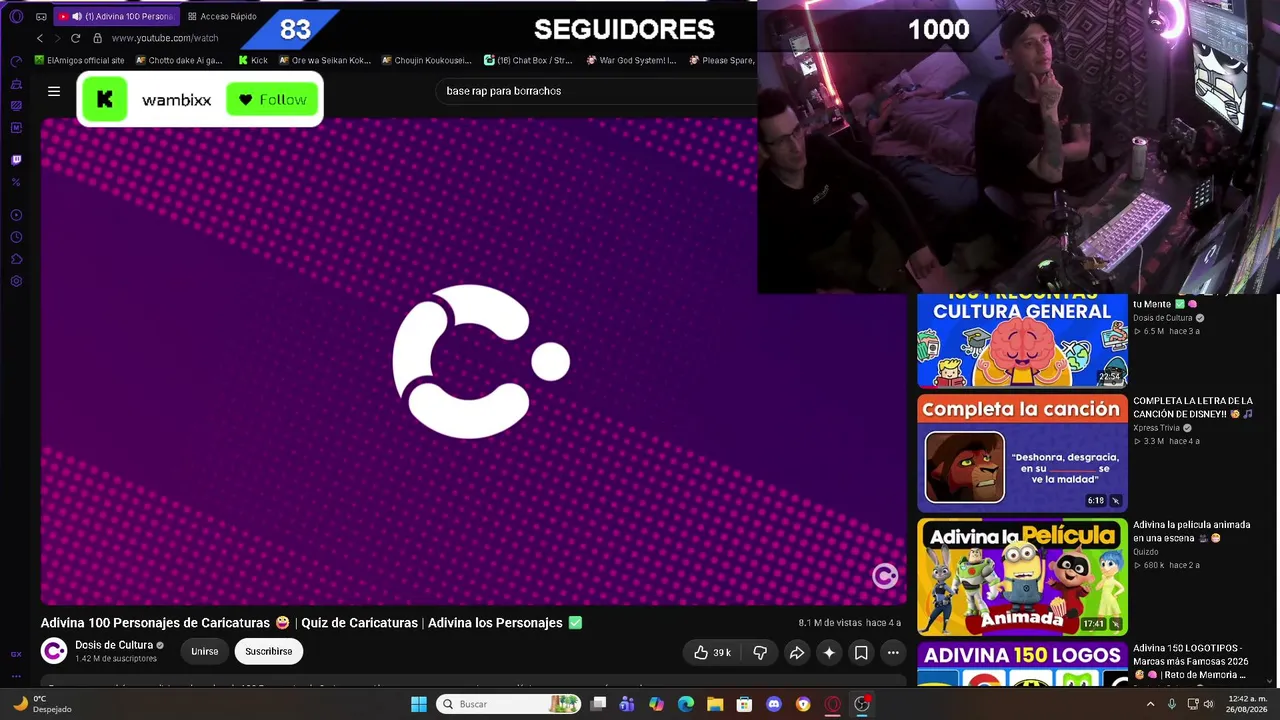
Task: Click the sparkle Ask icon under video
Action: coord(829,653)
